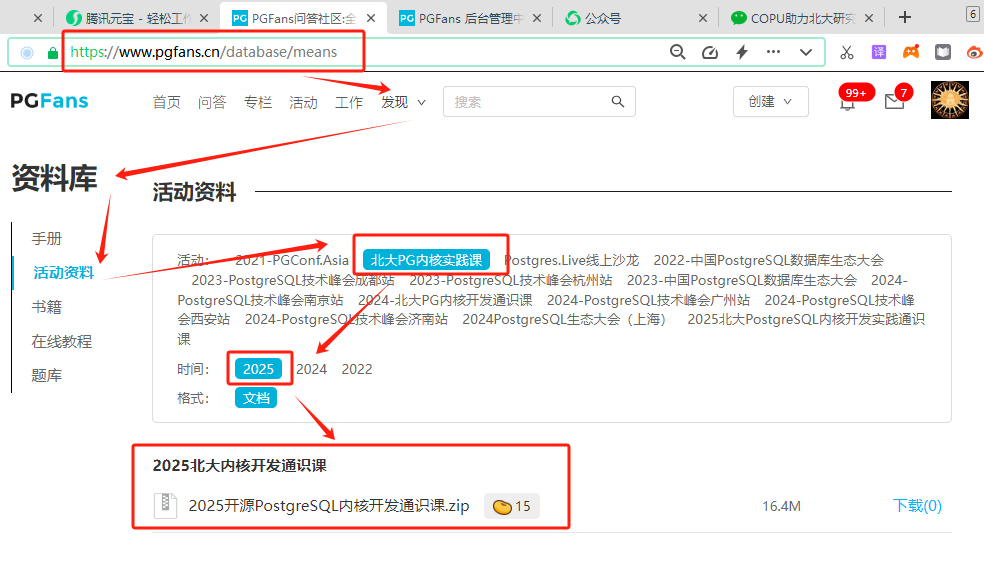Open the messages envelope icon with 7 badge
Viewport: 984px width, 569px height.
tap(895, 100)
